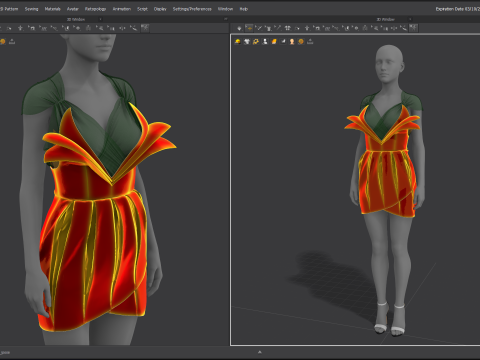The height and width of the screenshot is (360, 480).
Task: Select the left 3D Window tab title
Action: point(76,19)
